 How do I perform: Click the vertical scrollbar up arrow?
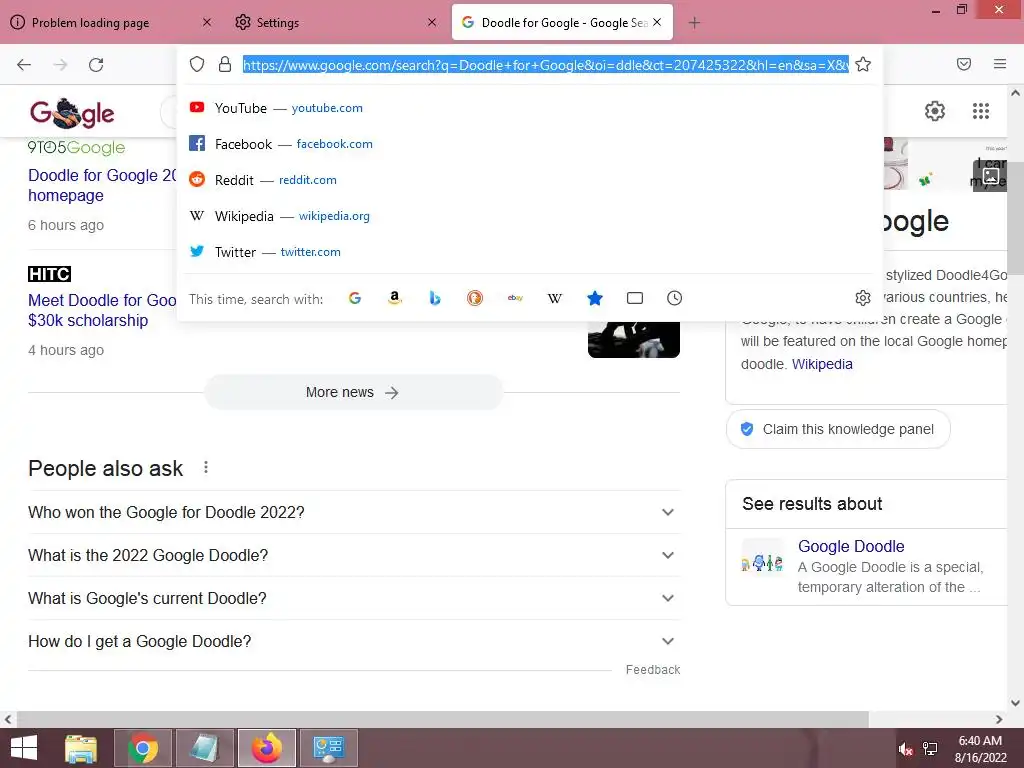point(1015,93)
